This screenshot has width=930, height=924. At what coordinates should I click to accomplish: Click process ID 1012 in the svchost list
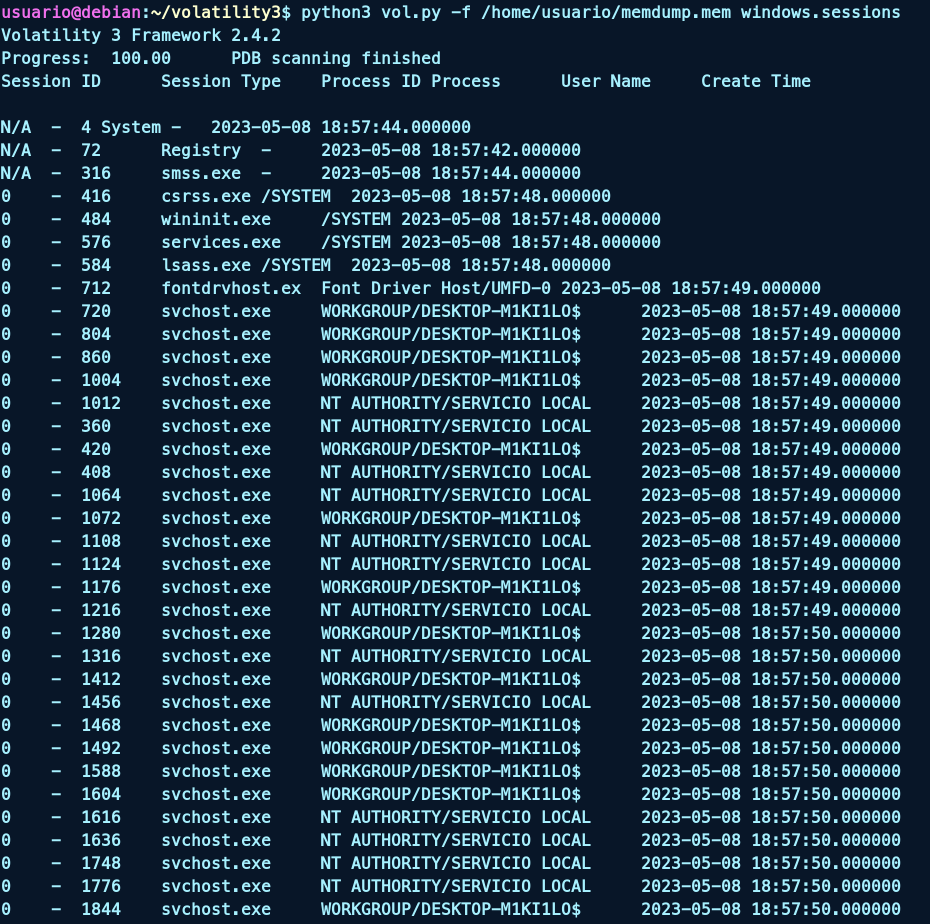[x=100, y=403]
